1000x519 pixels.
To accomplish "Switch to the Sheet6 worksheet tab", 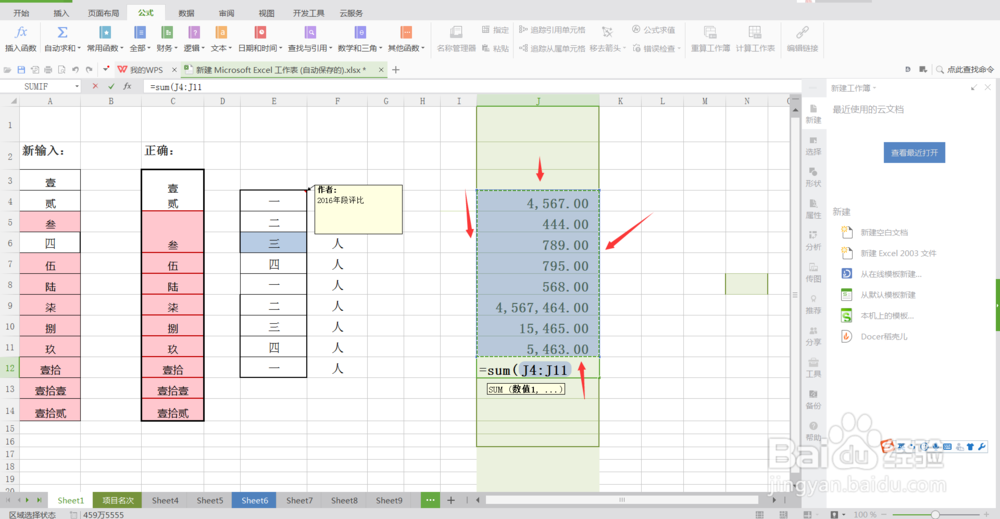I will click(254, 501).
